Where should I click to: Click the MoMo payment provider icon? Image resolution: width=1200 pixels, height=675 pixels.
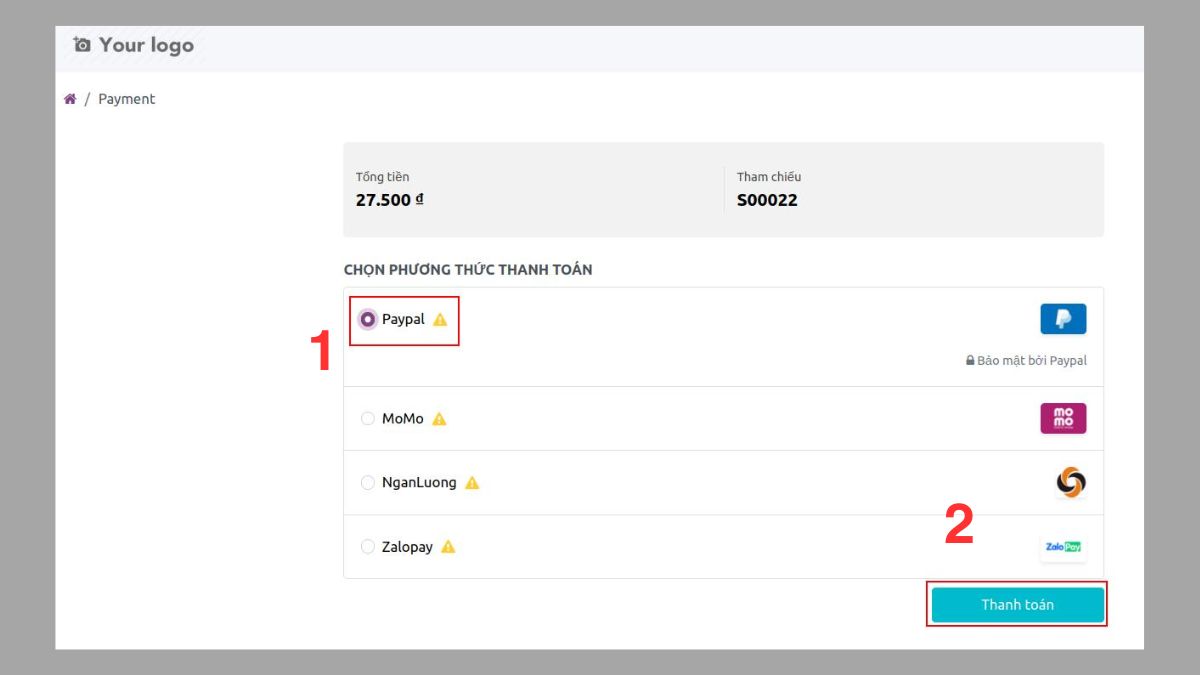click(1063, 418)
